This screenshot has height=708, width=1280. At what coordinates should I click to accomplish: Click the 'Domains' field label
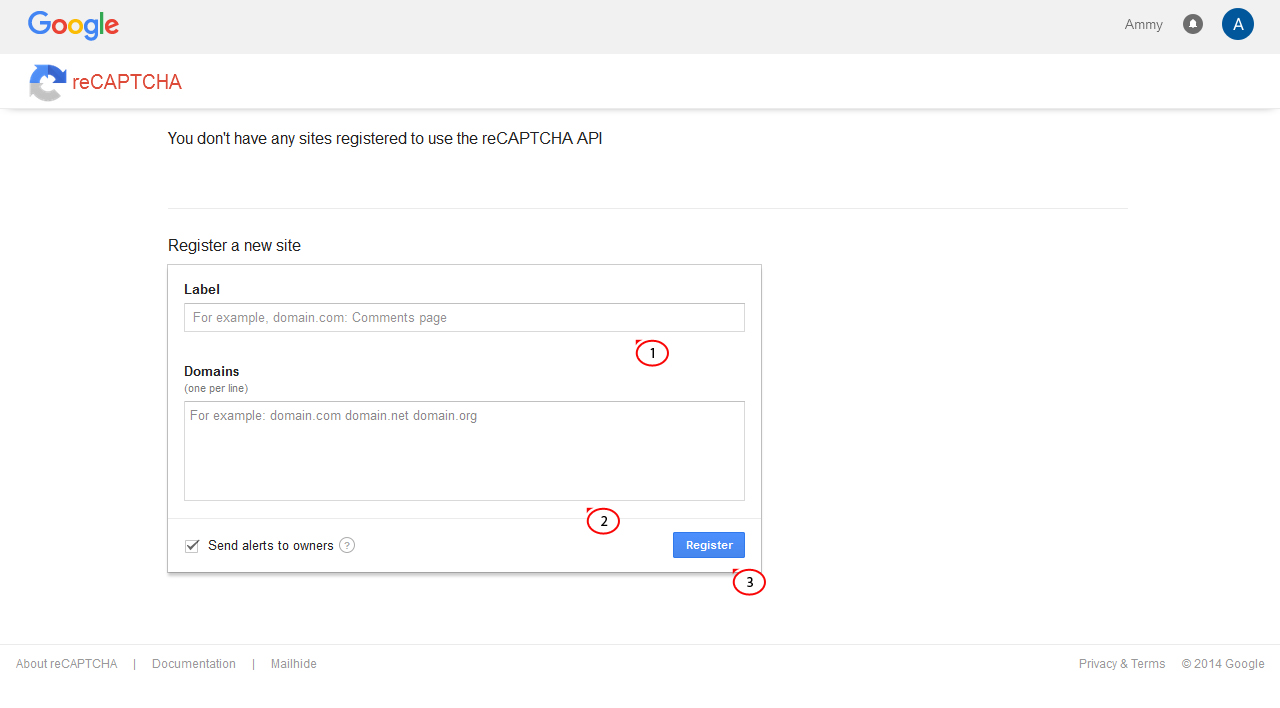(212, 371)
